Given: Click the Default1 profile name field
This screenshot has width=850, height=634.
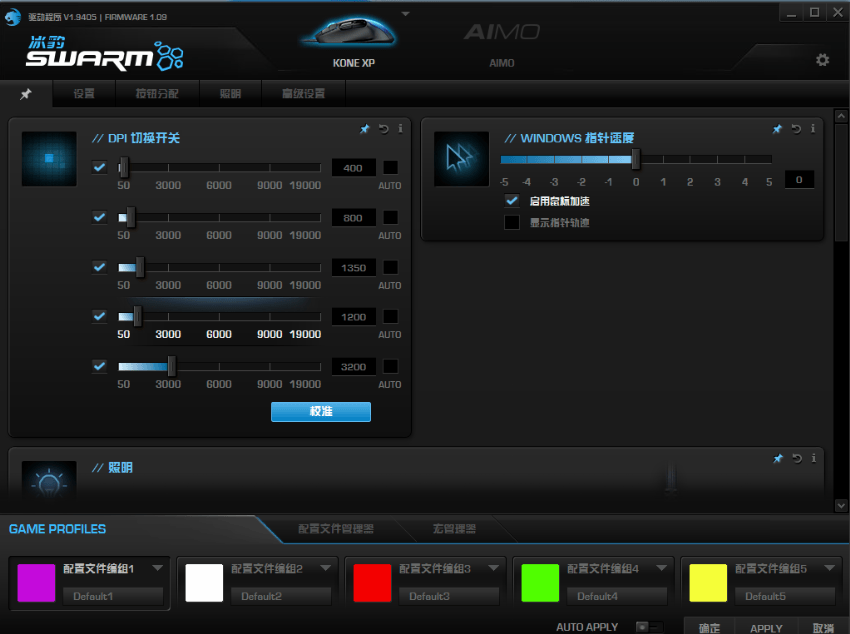Looking at the screenshot, I should point(113,596).
